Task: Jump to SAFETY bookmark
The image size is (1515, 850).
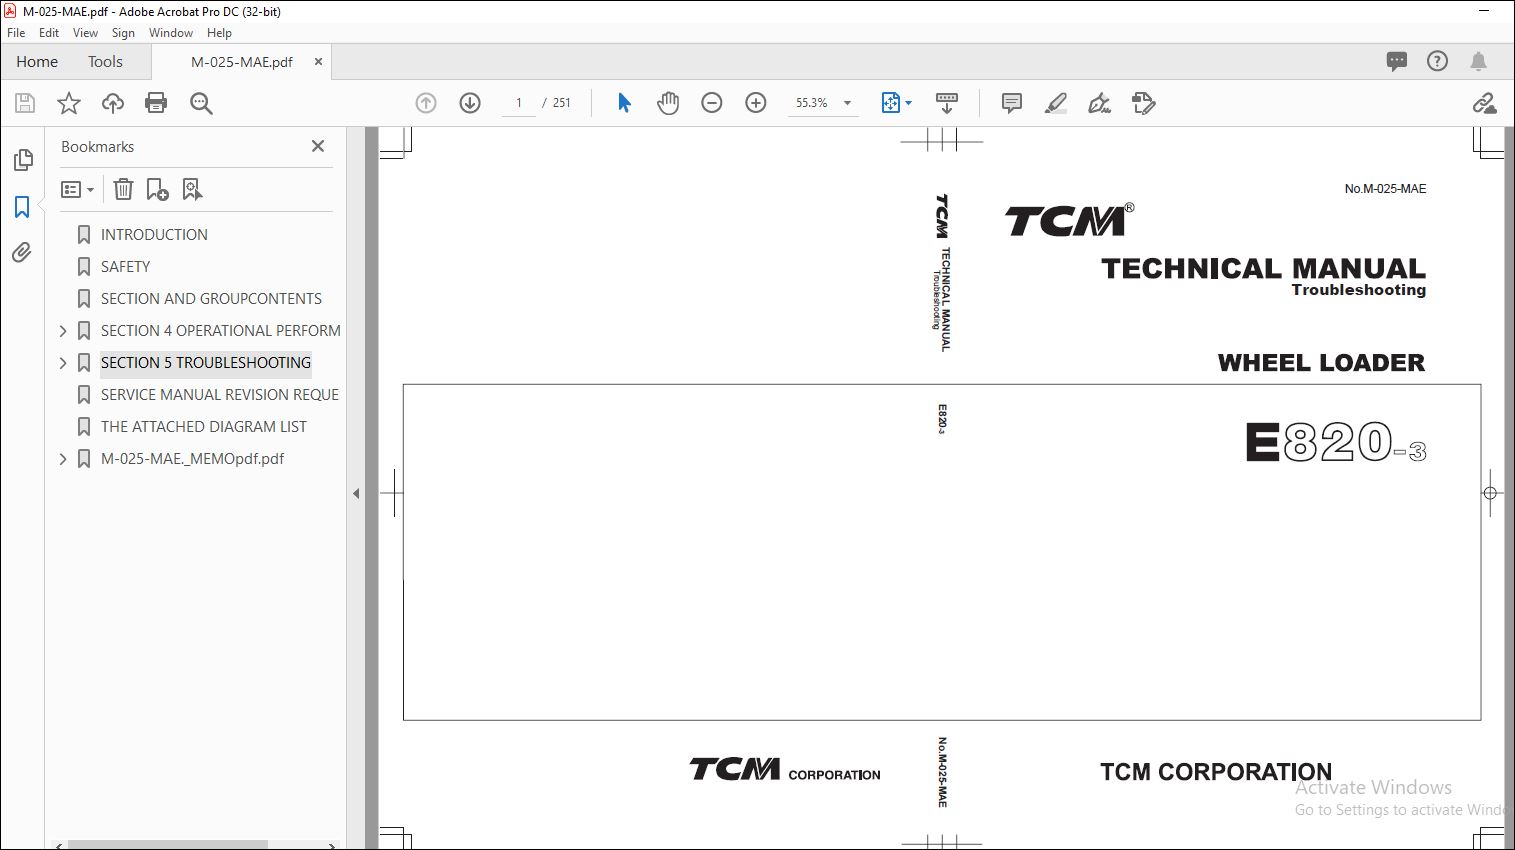Action: 125,267
